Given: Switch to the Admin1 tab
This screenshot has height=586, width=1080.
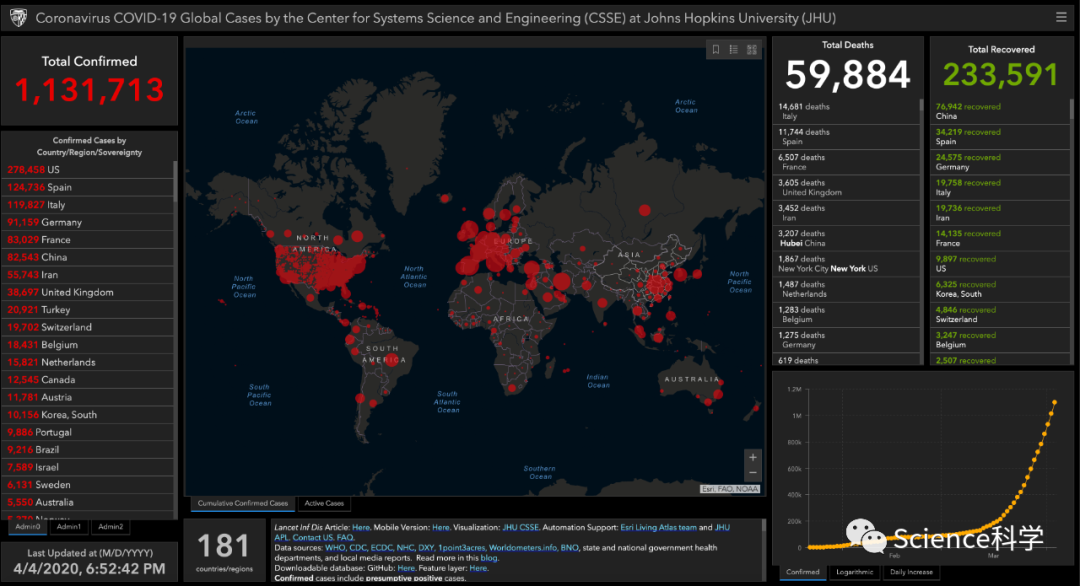Looking at the screenshot, I should coord(69,527).
